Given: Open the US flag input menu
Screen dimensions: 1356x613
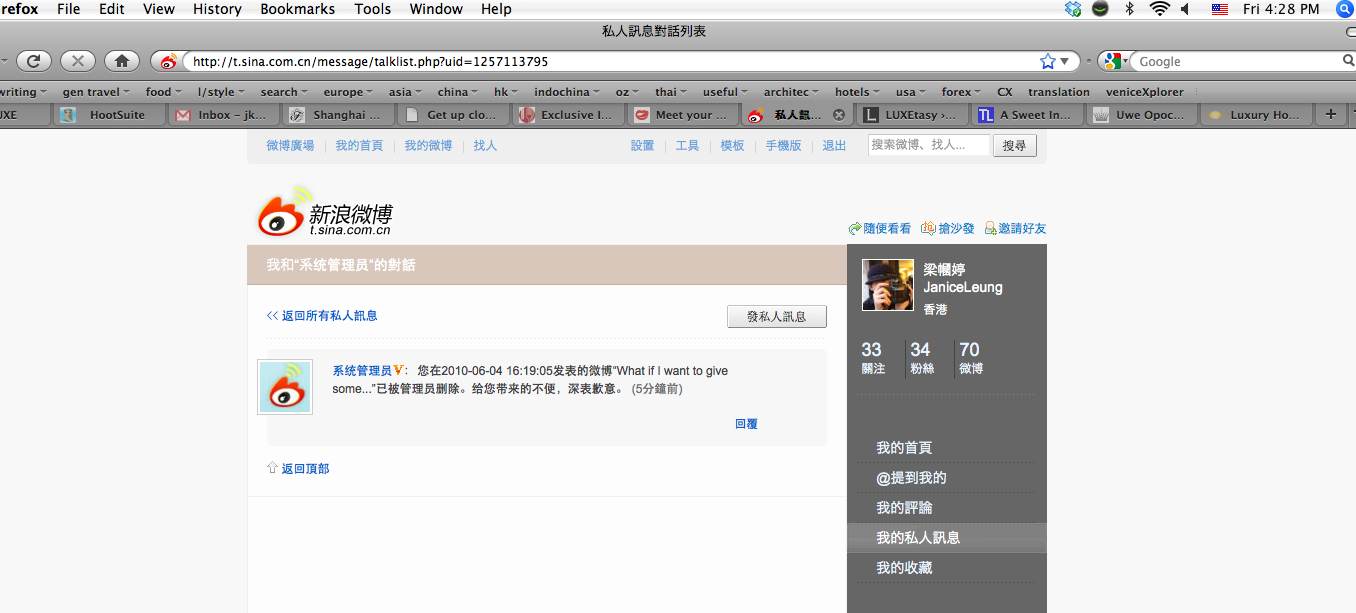Looking at the screenshot, I should click(1219, 9).
